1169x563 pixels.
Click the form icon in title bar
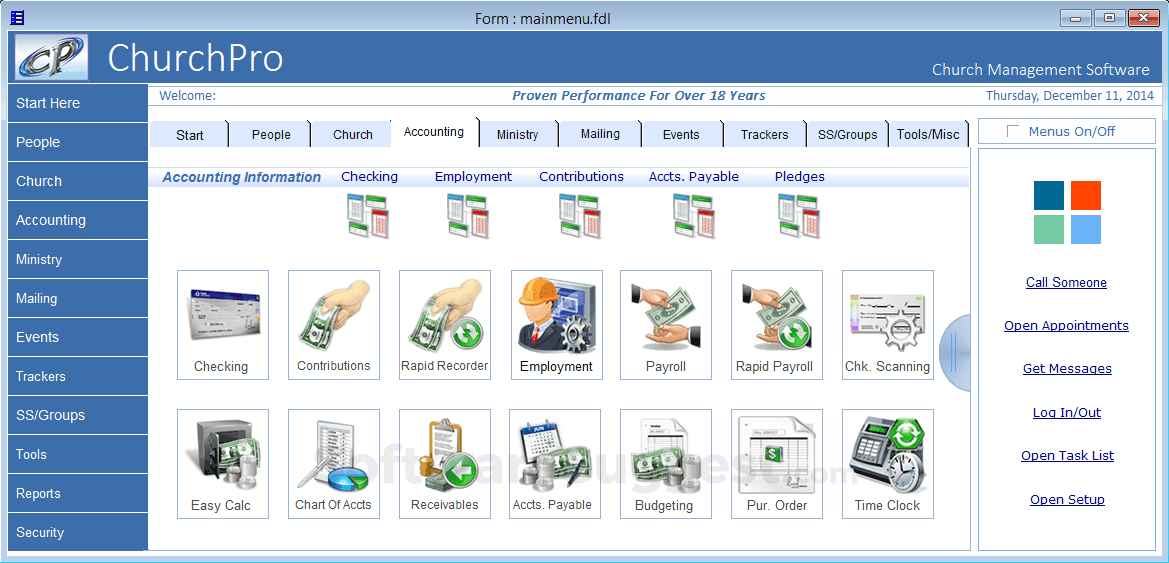[17, 17]
